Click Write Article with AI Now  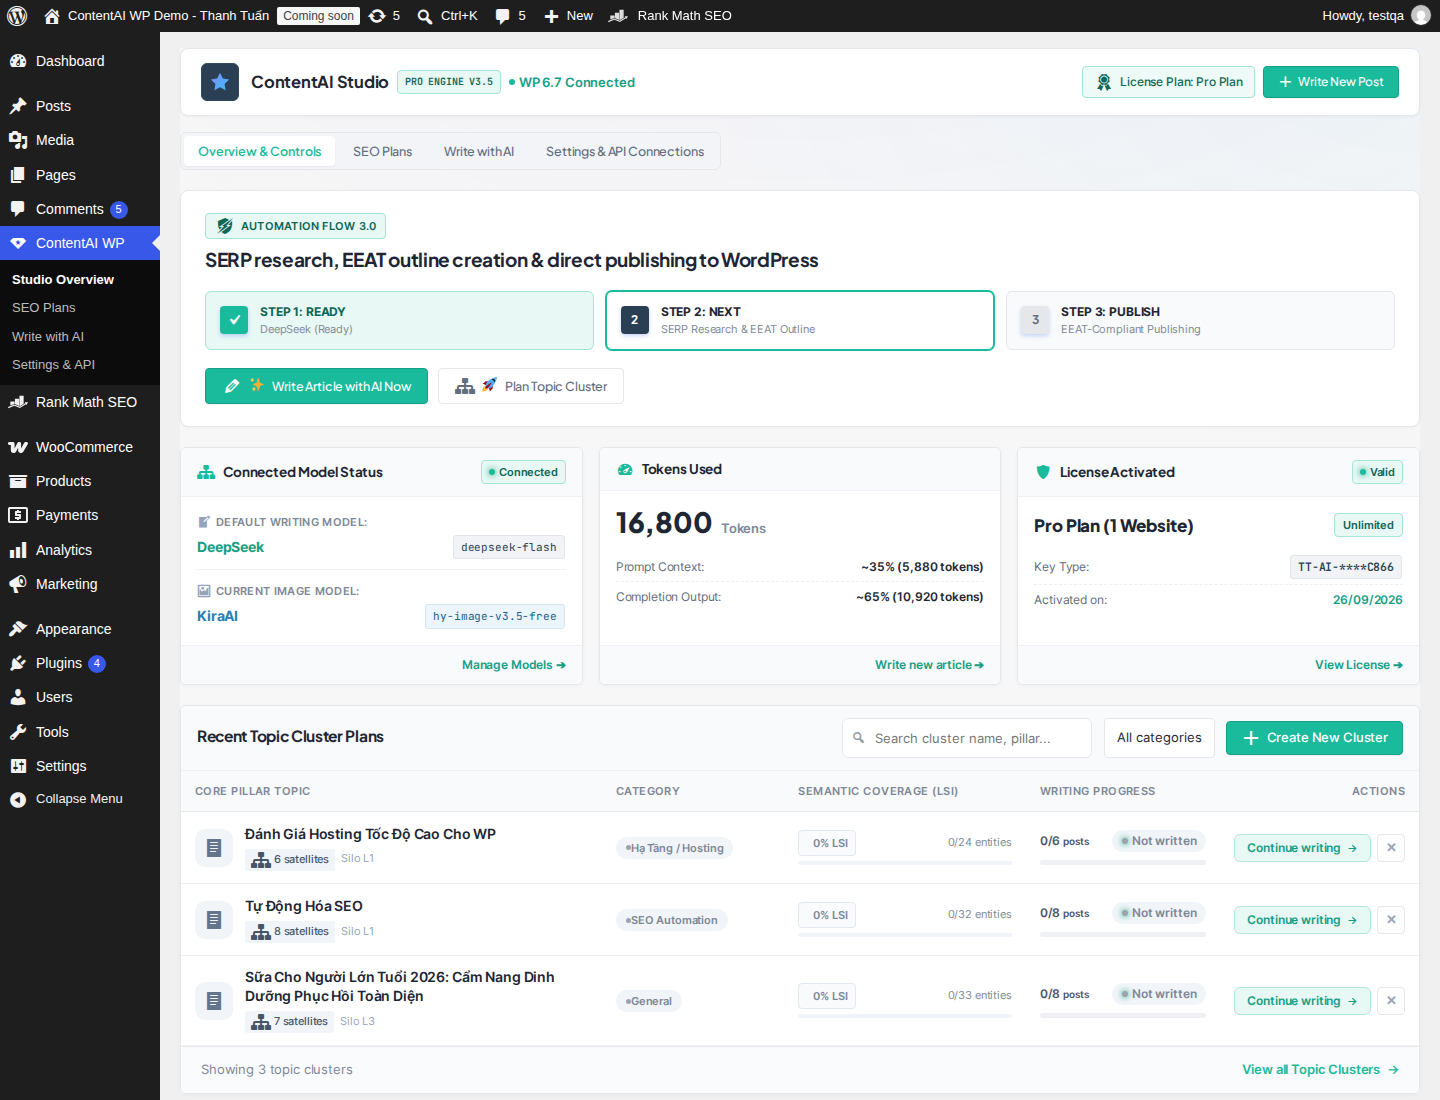click(316, 386)
